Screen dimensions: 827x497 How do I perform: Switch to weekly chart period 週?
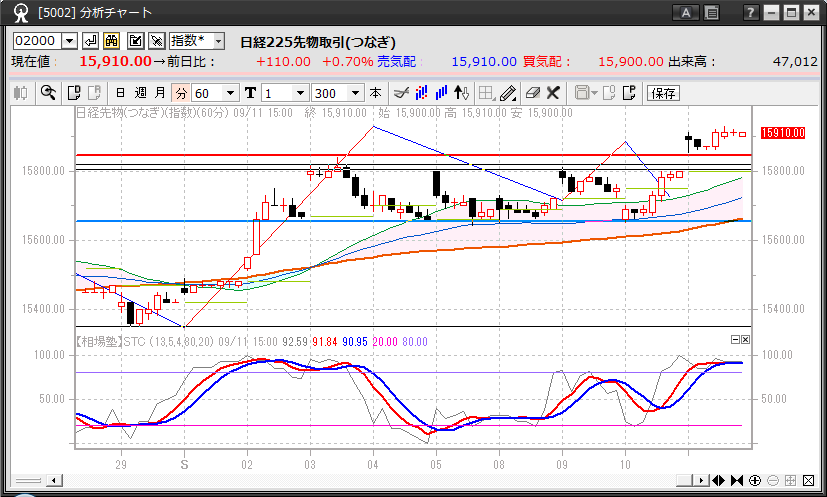140,93
